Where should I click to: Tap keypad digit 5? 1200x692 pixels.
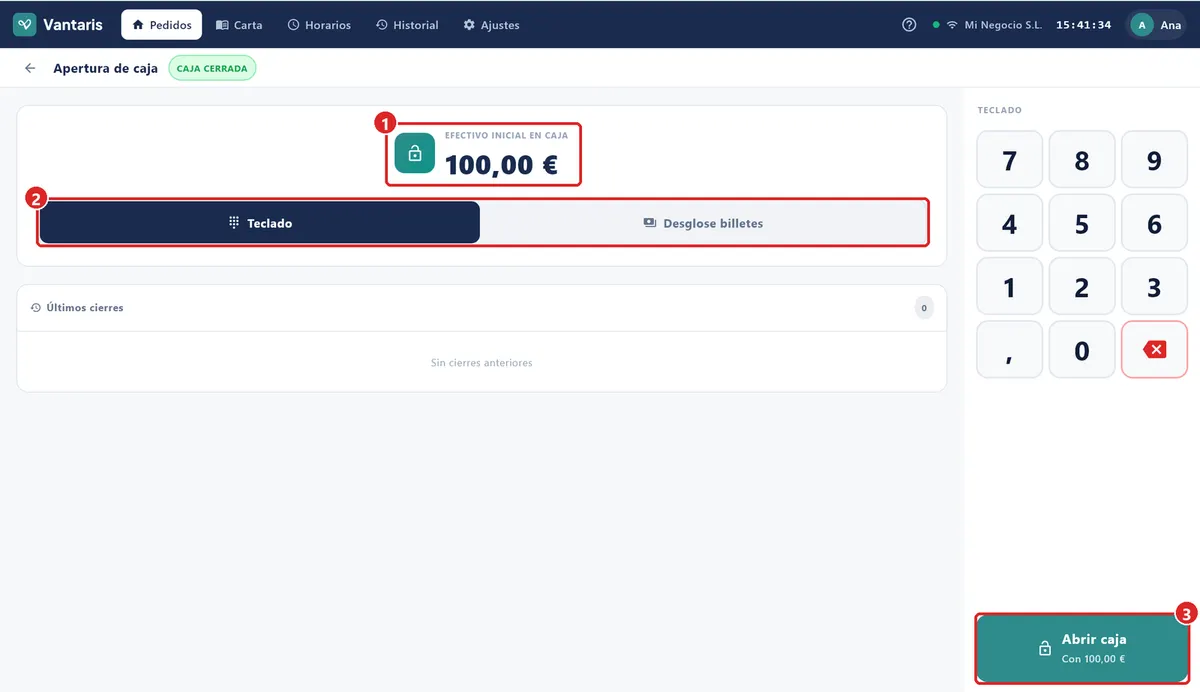1082,223
